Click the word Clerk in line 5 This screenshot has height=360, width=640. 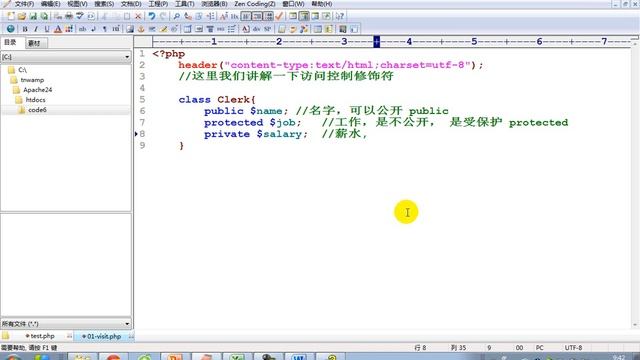pyautogui.click(x=234, y=99)
